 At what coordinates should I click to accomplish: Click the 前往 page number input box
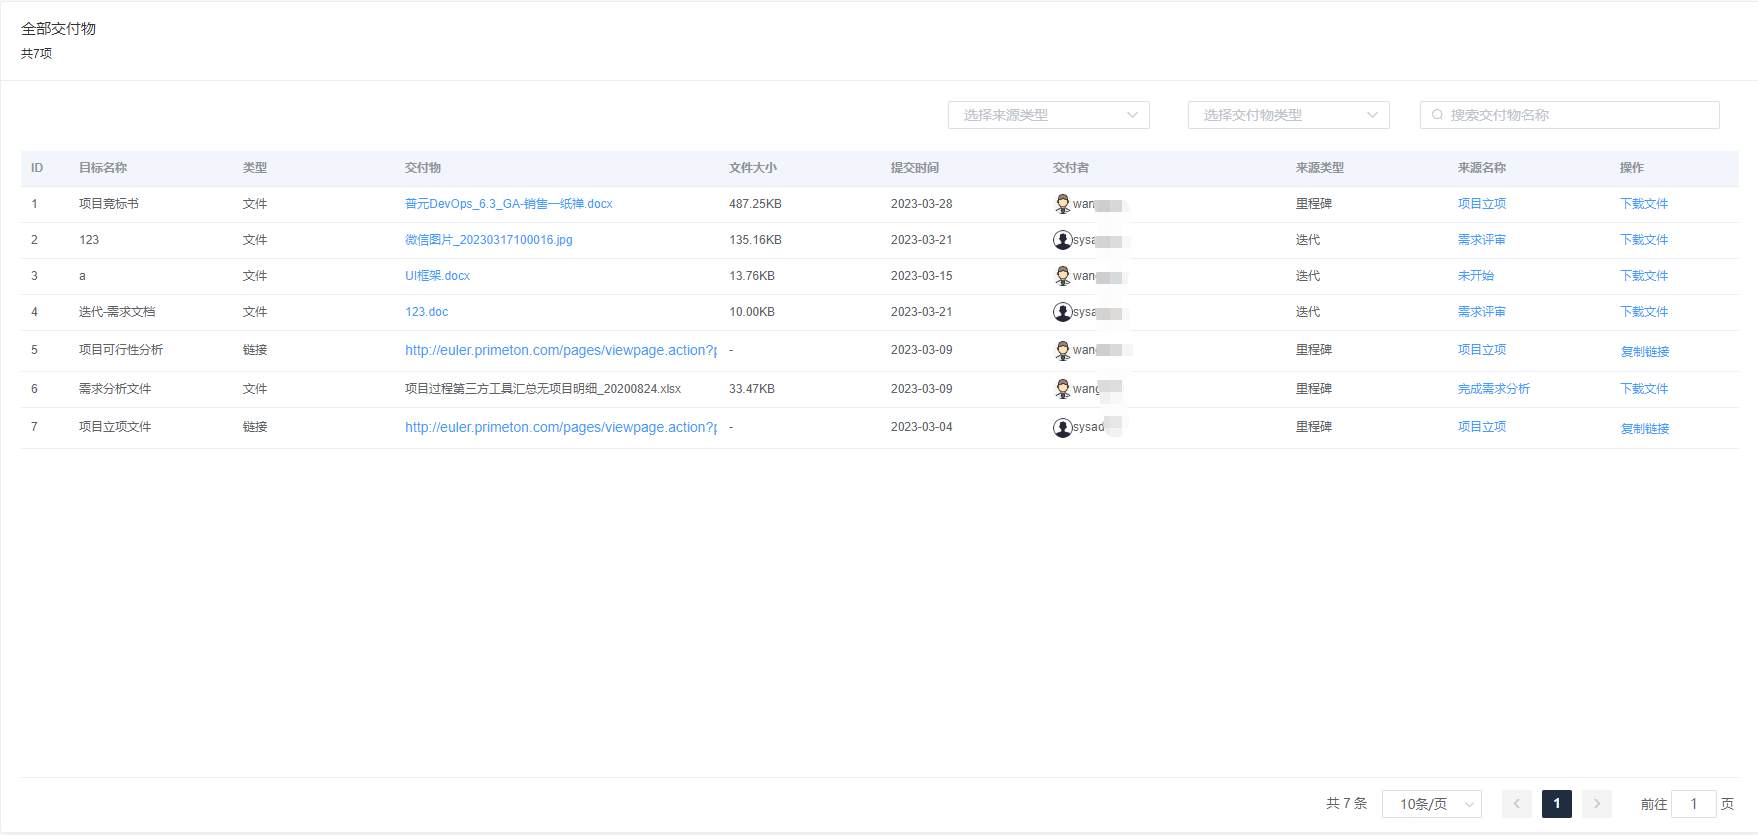1693,804
